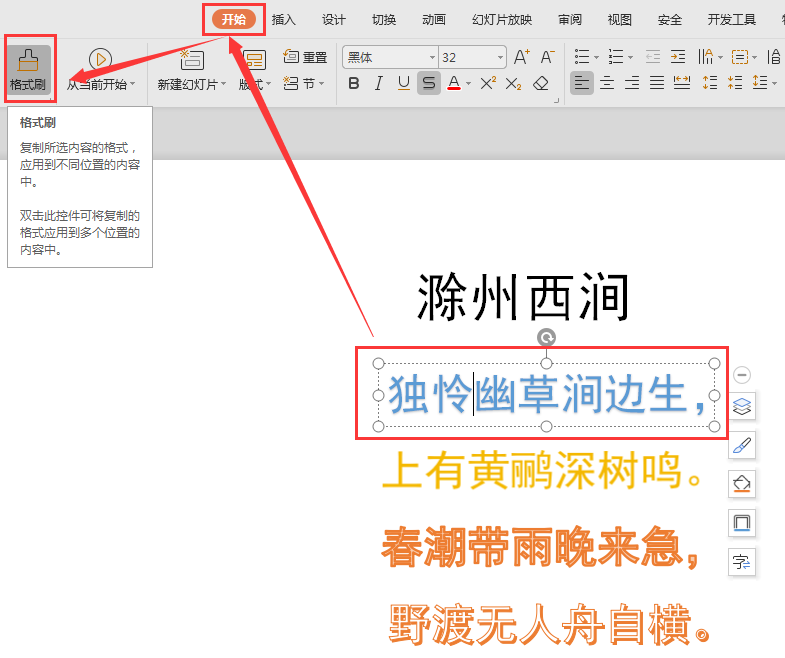The width and height of the screenshot is (785, 658).
Task: Open numbered list dropdown arrow
Action: click(x=630, y=57)
